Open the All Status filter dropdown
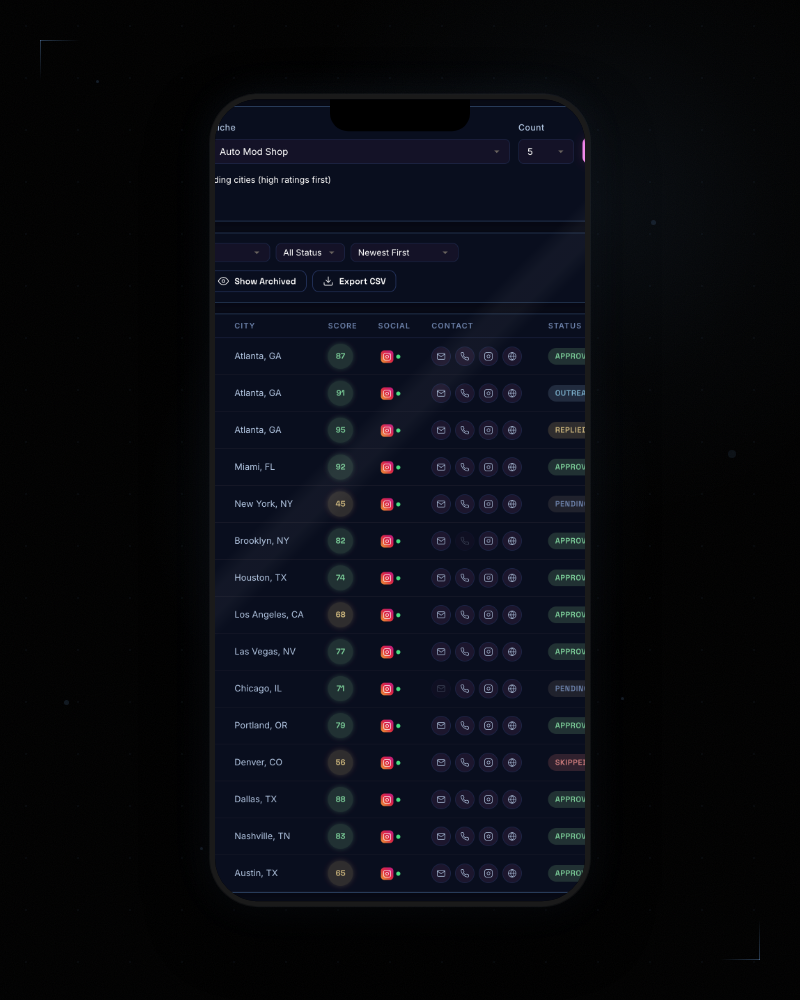Viewport: 800px width, 1000px height. [310, 253]
